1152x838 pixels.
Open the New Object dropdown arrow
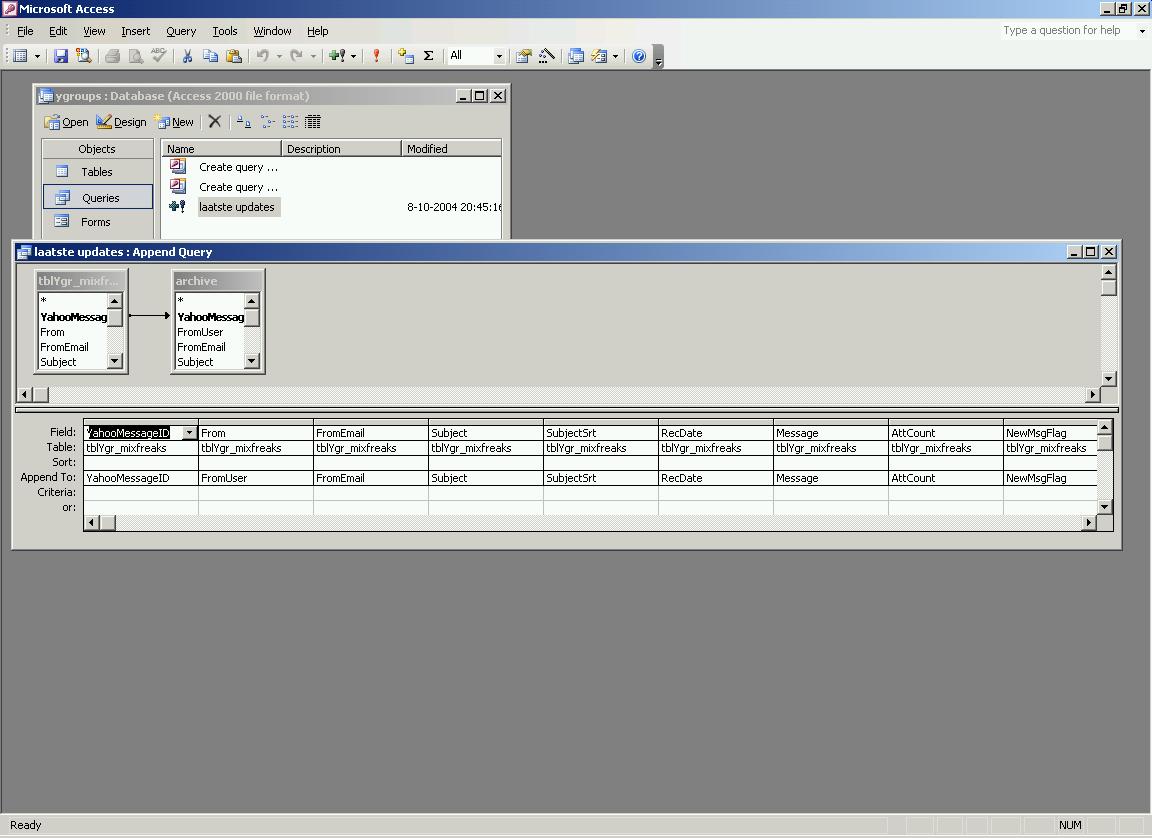coord(615,56)
